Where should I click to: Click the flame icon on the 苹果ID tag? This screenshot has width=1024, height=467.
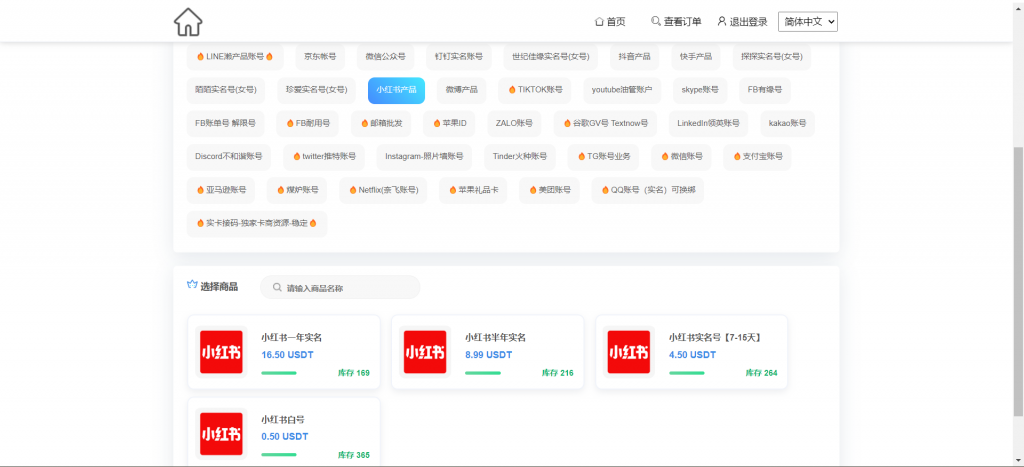tap(437, 123)
